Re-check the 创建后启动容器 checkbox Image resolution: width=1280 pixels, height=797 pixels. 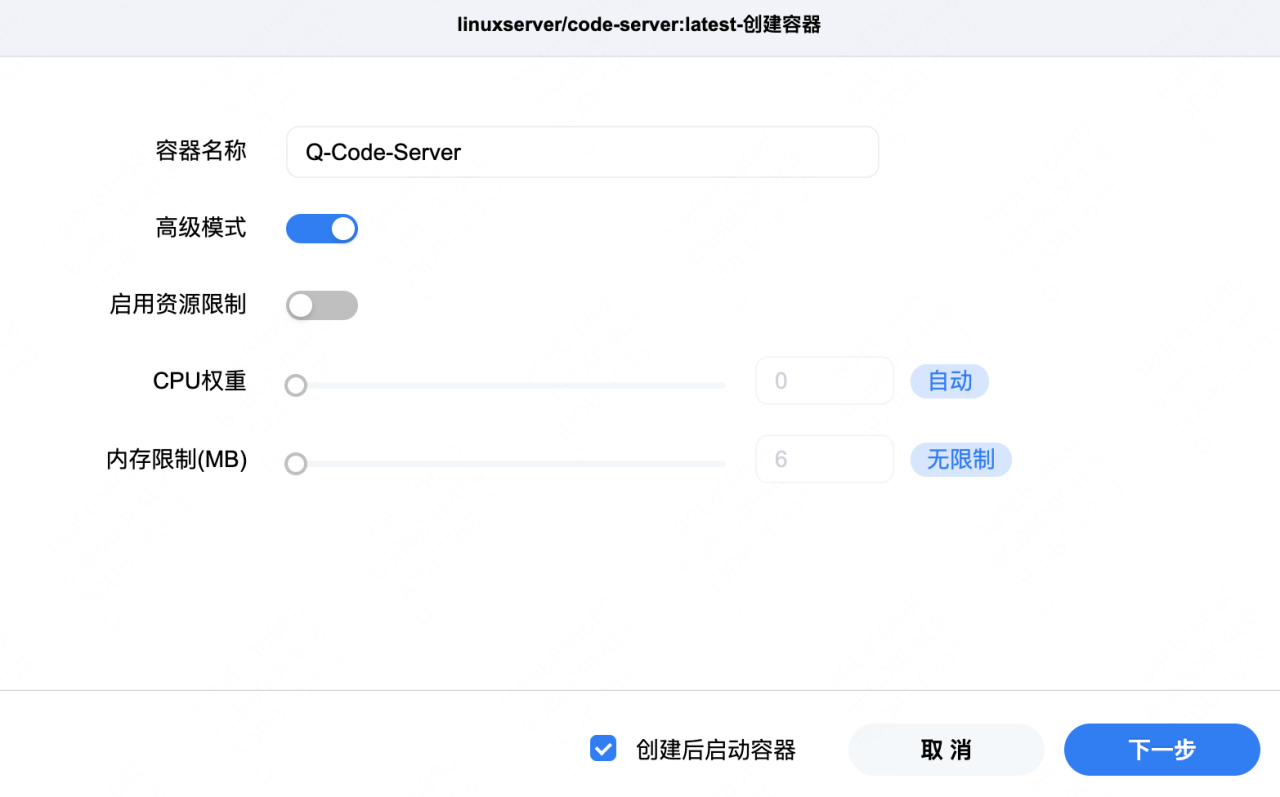click(x=603, y=747)
